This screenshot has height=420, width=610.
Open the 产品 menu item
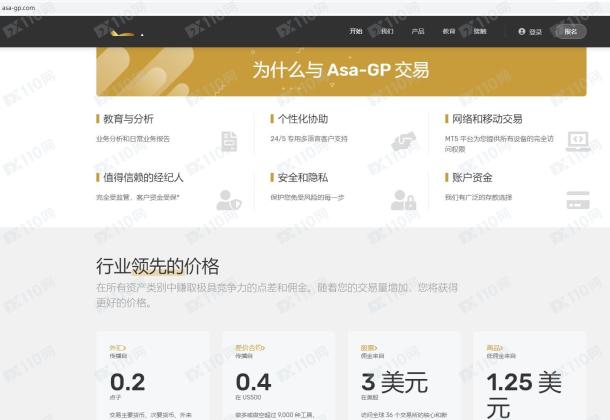pyautogui.click(x=418, y=31)
